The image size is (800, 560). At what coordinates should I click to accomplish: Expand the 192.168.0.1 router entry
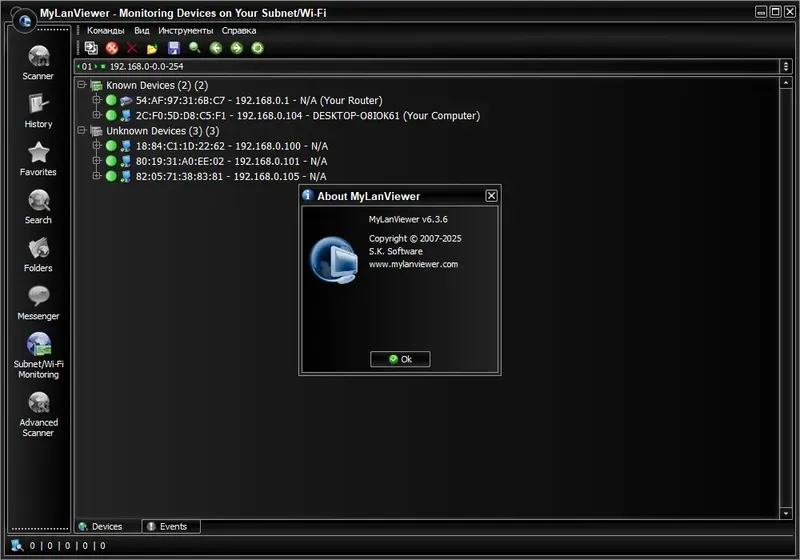point(96,100)
